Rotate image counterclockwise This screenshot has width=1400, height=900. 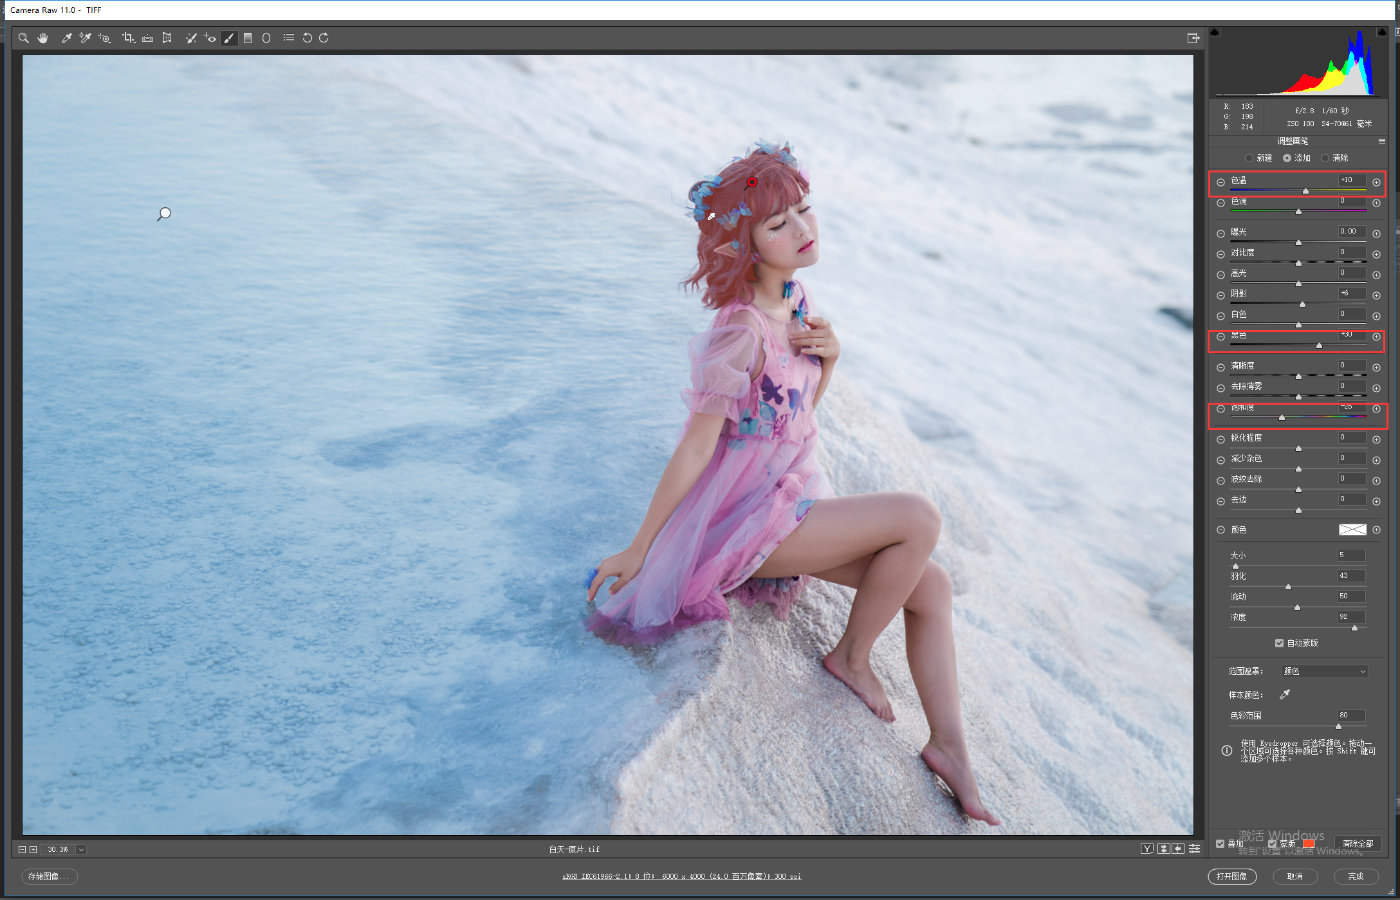pyautogui.click(x=307, y=38)
